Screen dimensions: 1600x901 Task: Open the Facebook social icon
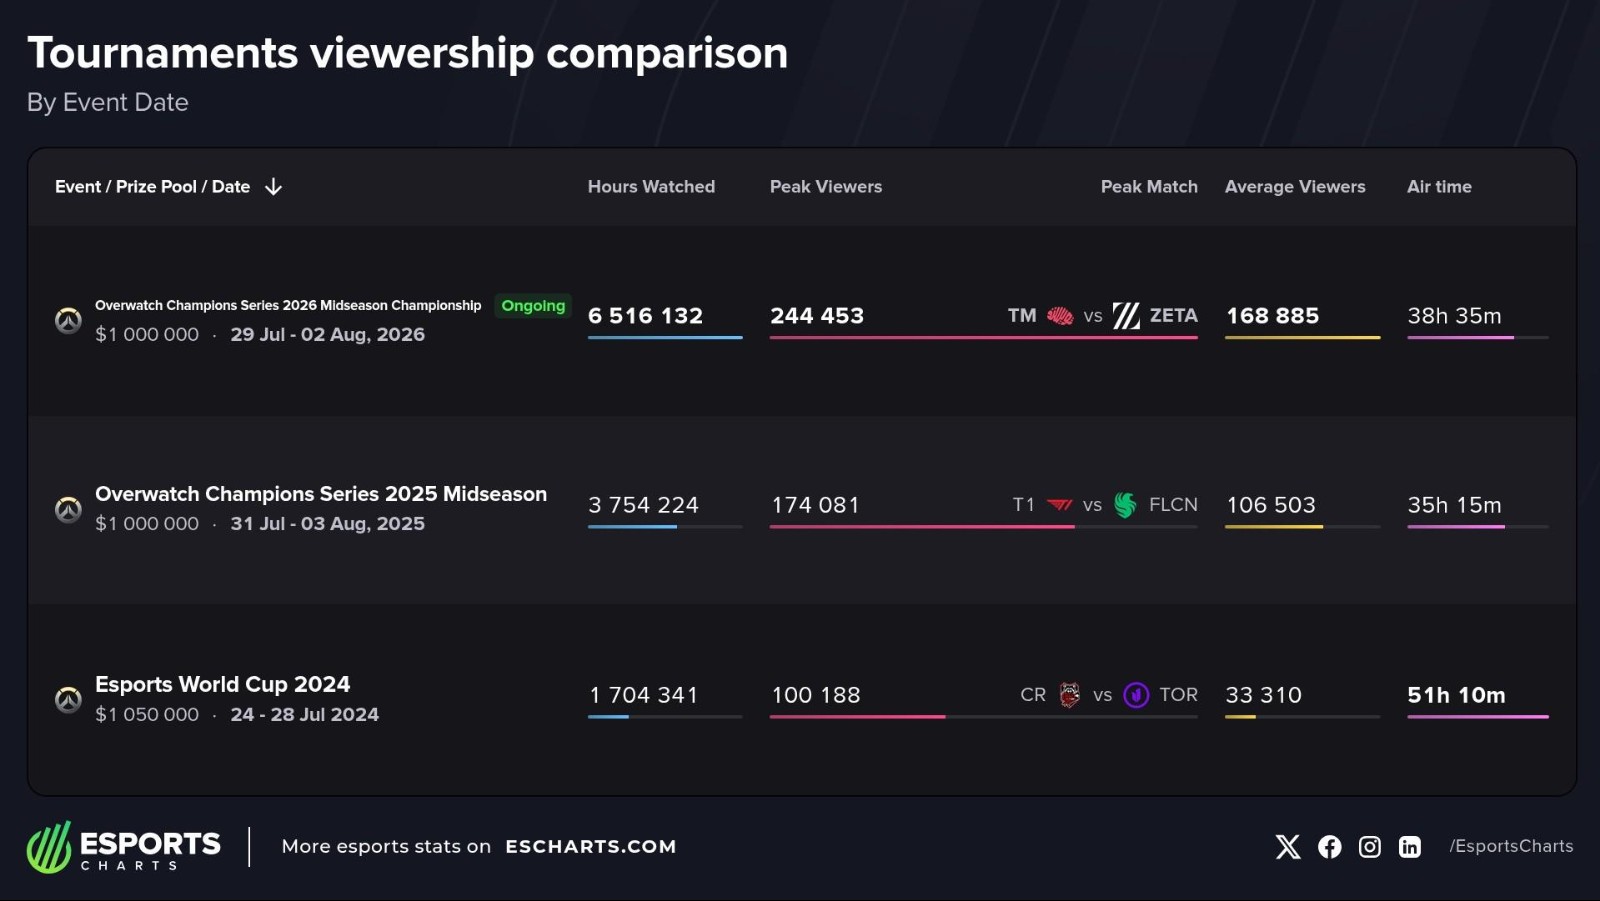(x=1330, y=847)
